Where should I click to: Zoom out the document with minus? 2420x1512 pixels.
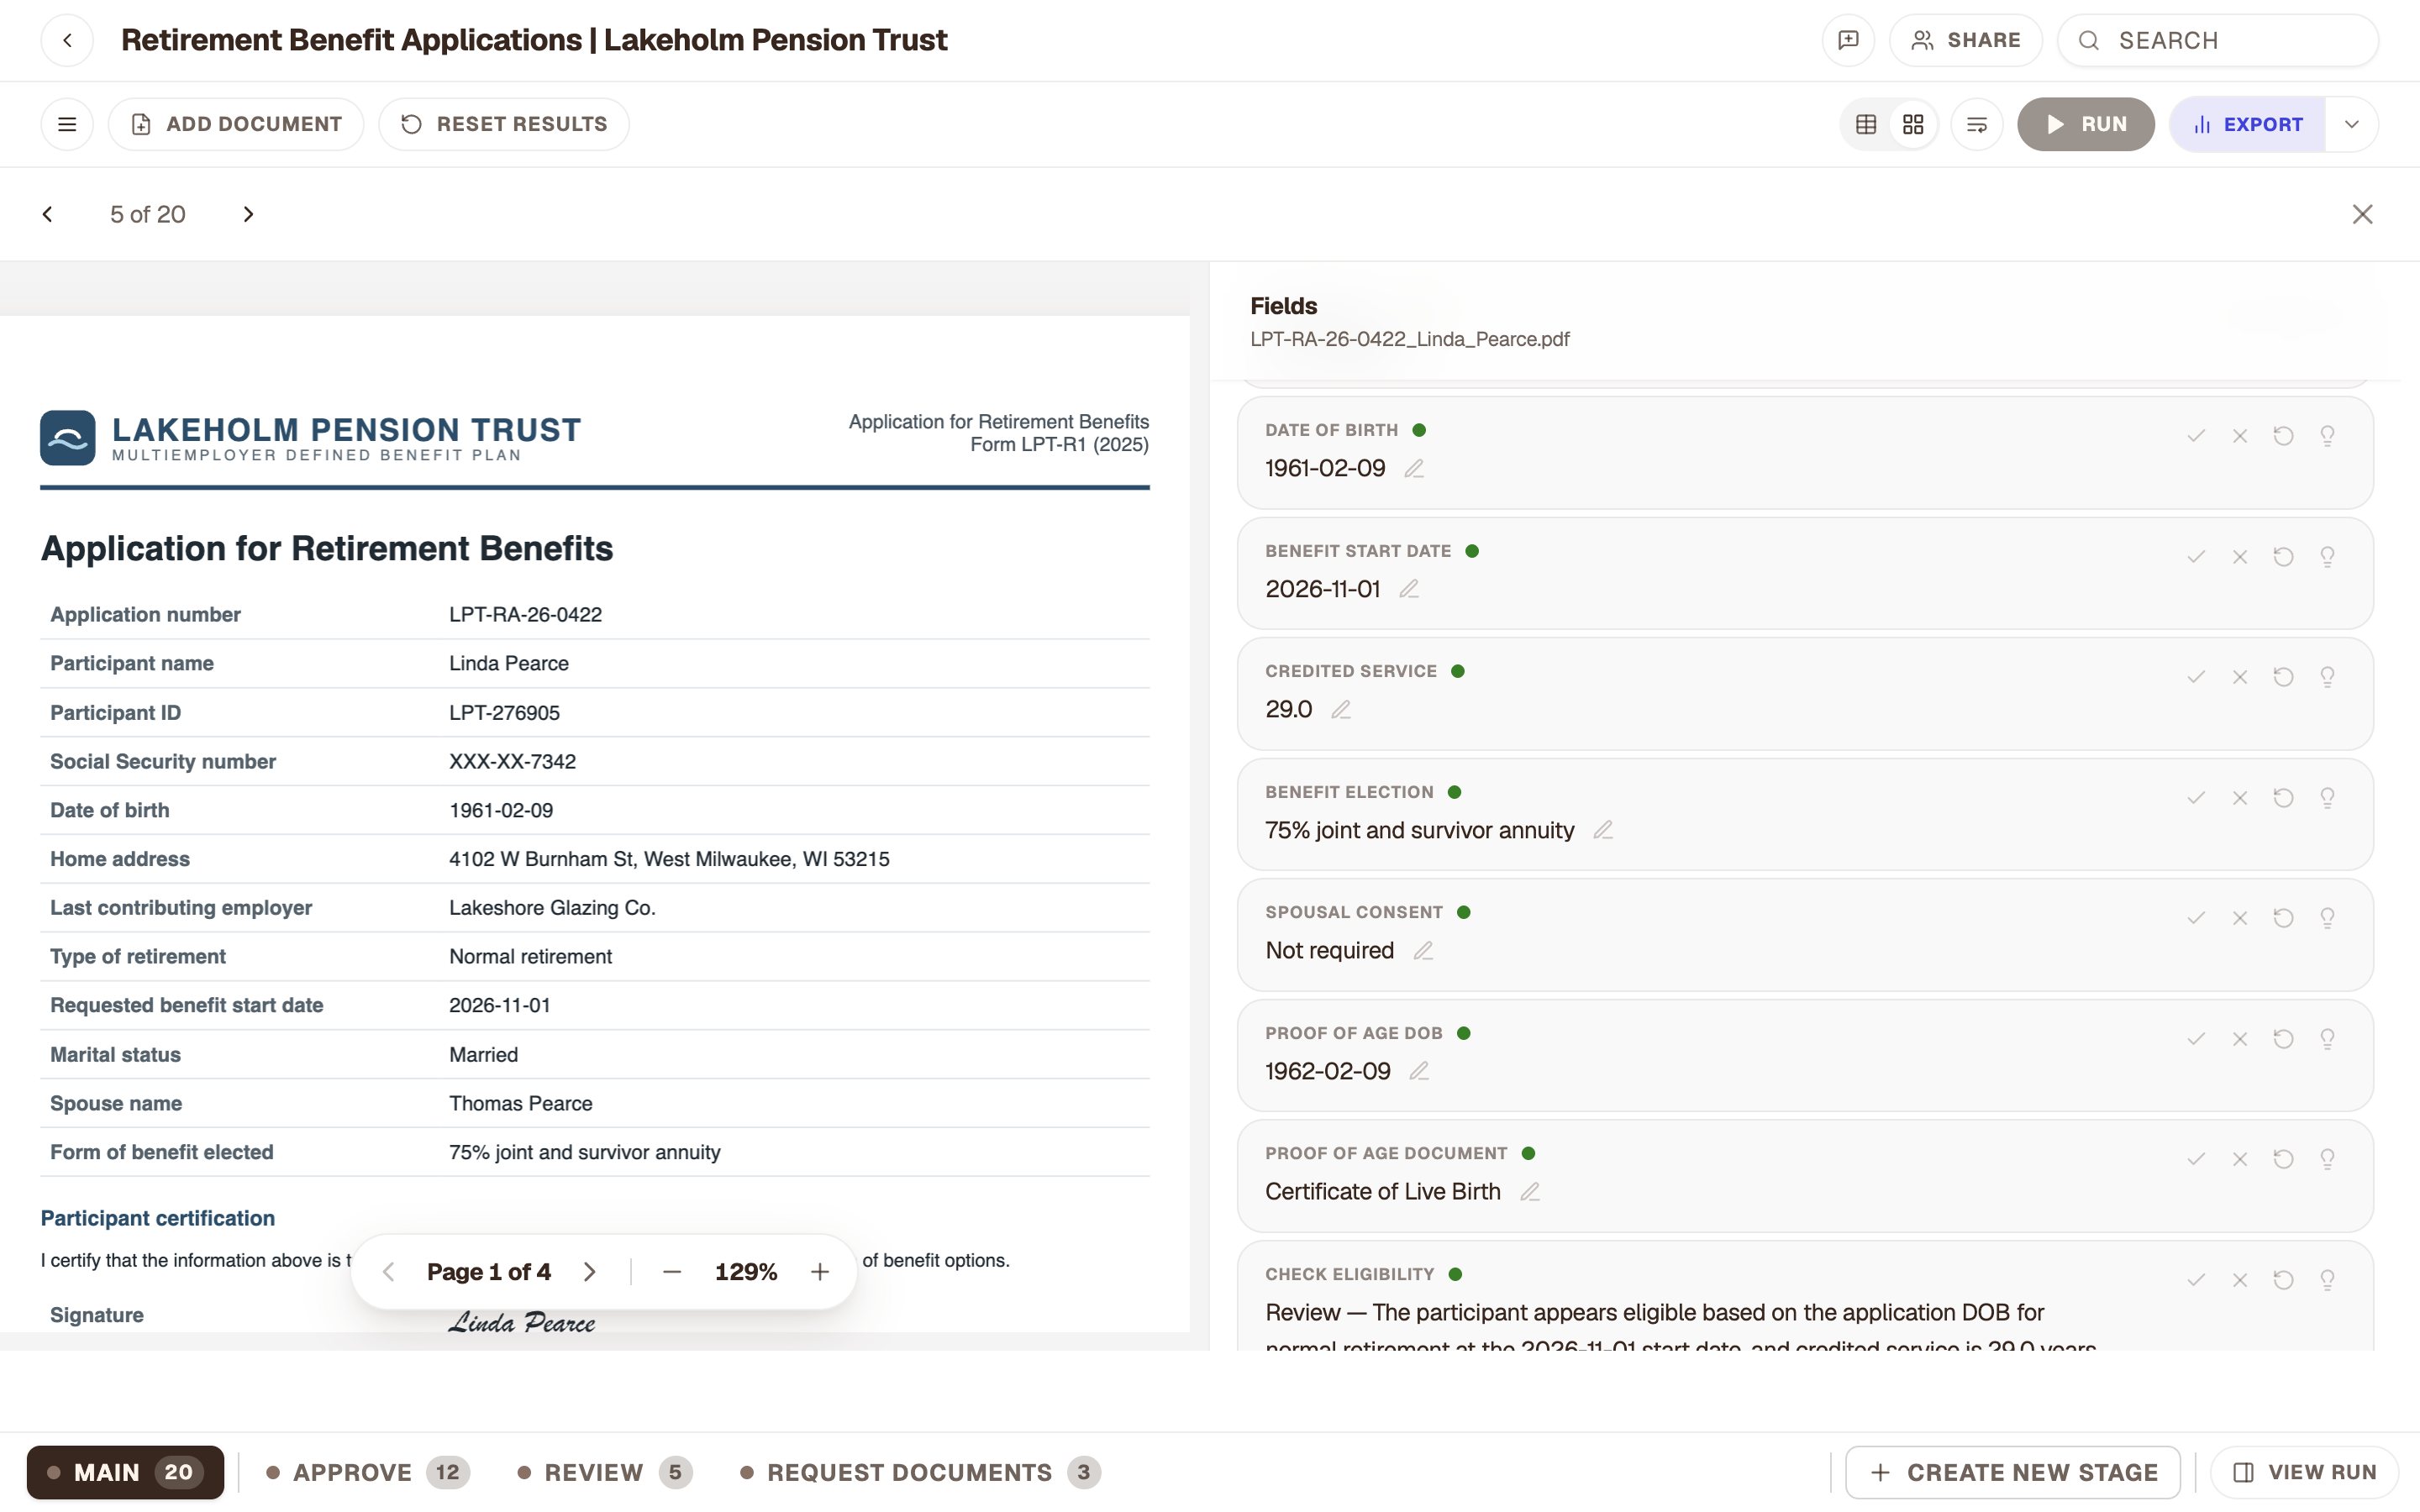click(672, 1272)
